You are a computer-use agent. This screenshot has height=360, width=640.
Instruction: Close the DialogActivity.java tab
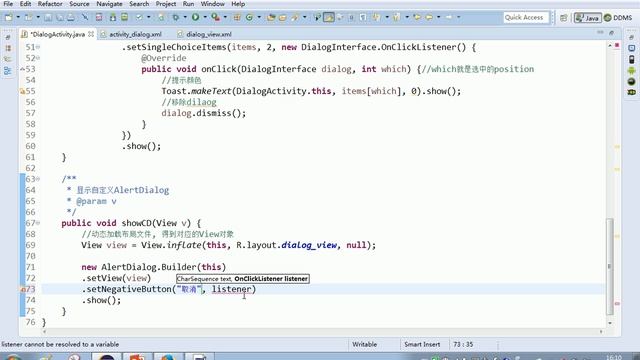pos(91,34)
